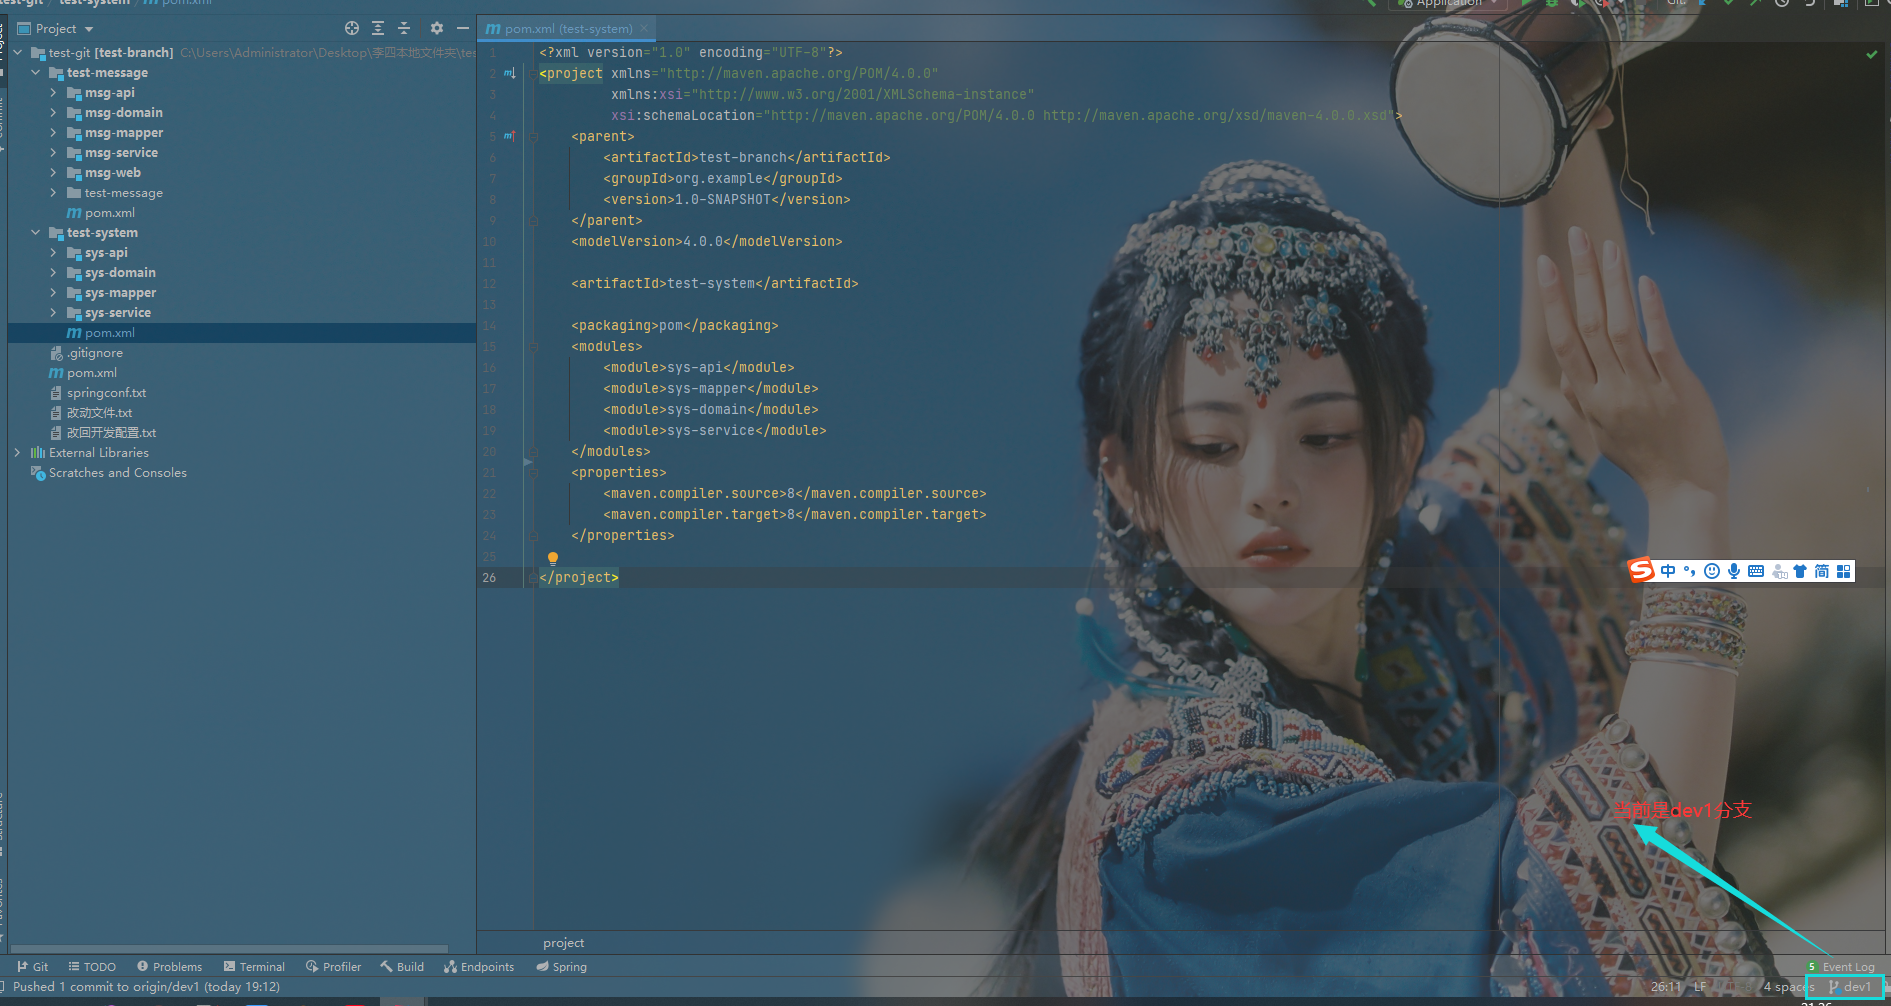Open the Spring tool window

pyautogui.click(x=561, y=966)
